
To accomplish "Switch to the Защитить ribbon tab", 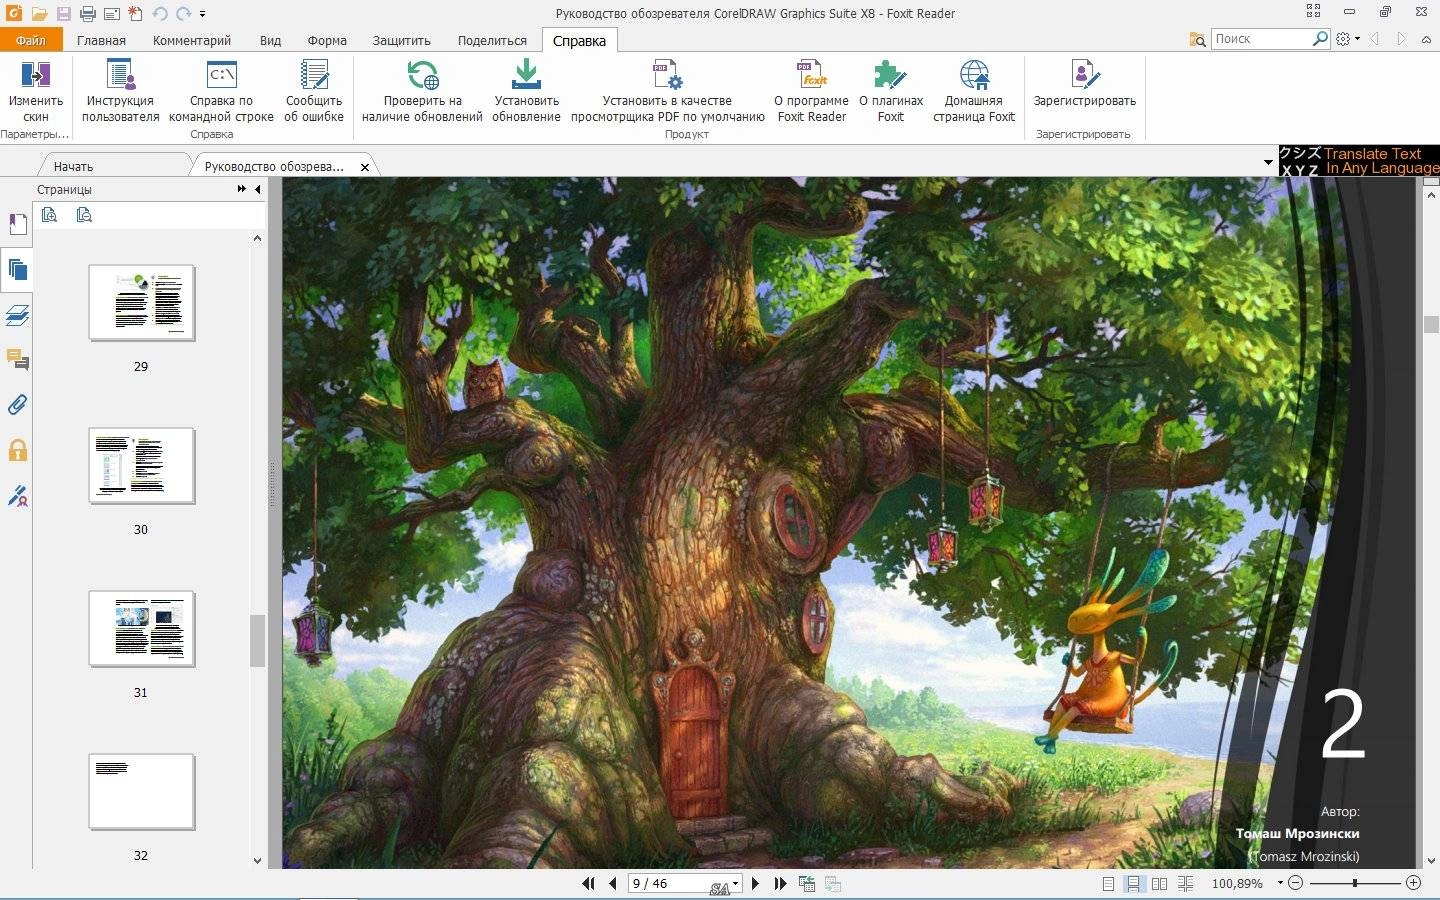I will click(402, 40).
